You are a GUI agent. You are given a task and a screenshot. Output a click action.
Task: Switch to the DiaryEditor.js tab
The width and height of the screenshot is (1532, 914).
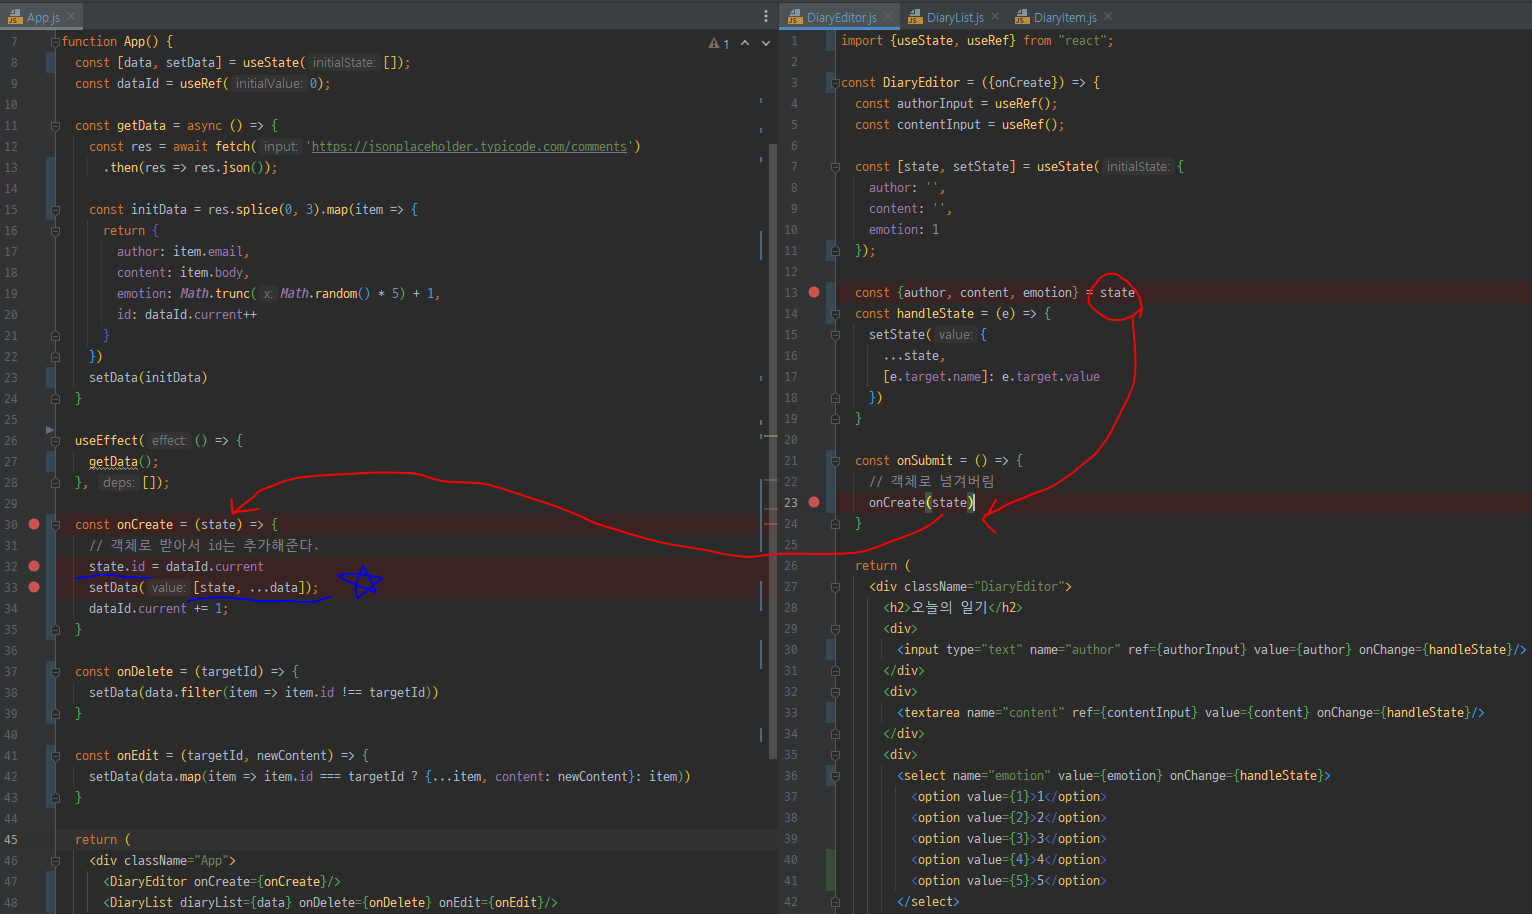click(841, 17)
